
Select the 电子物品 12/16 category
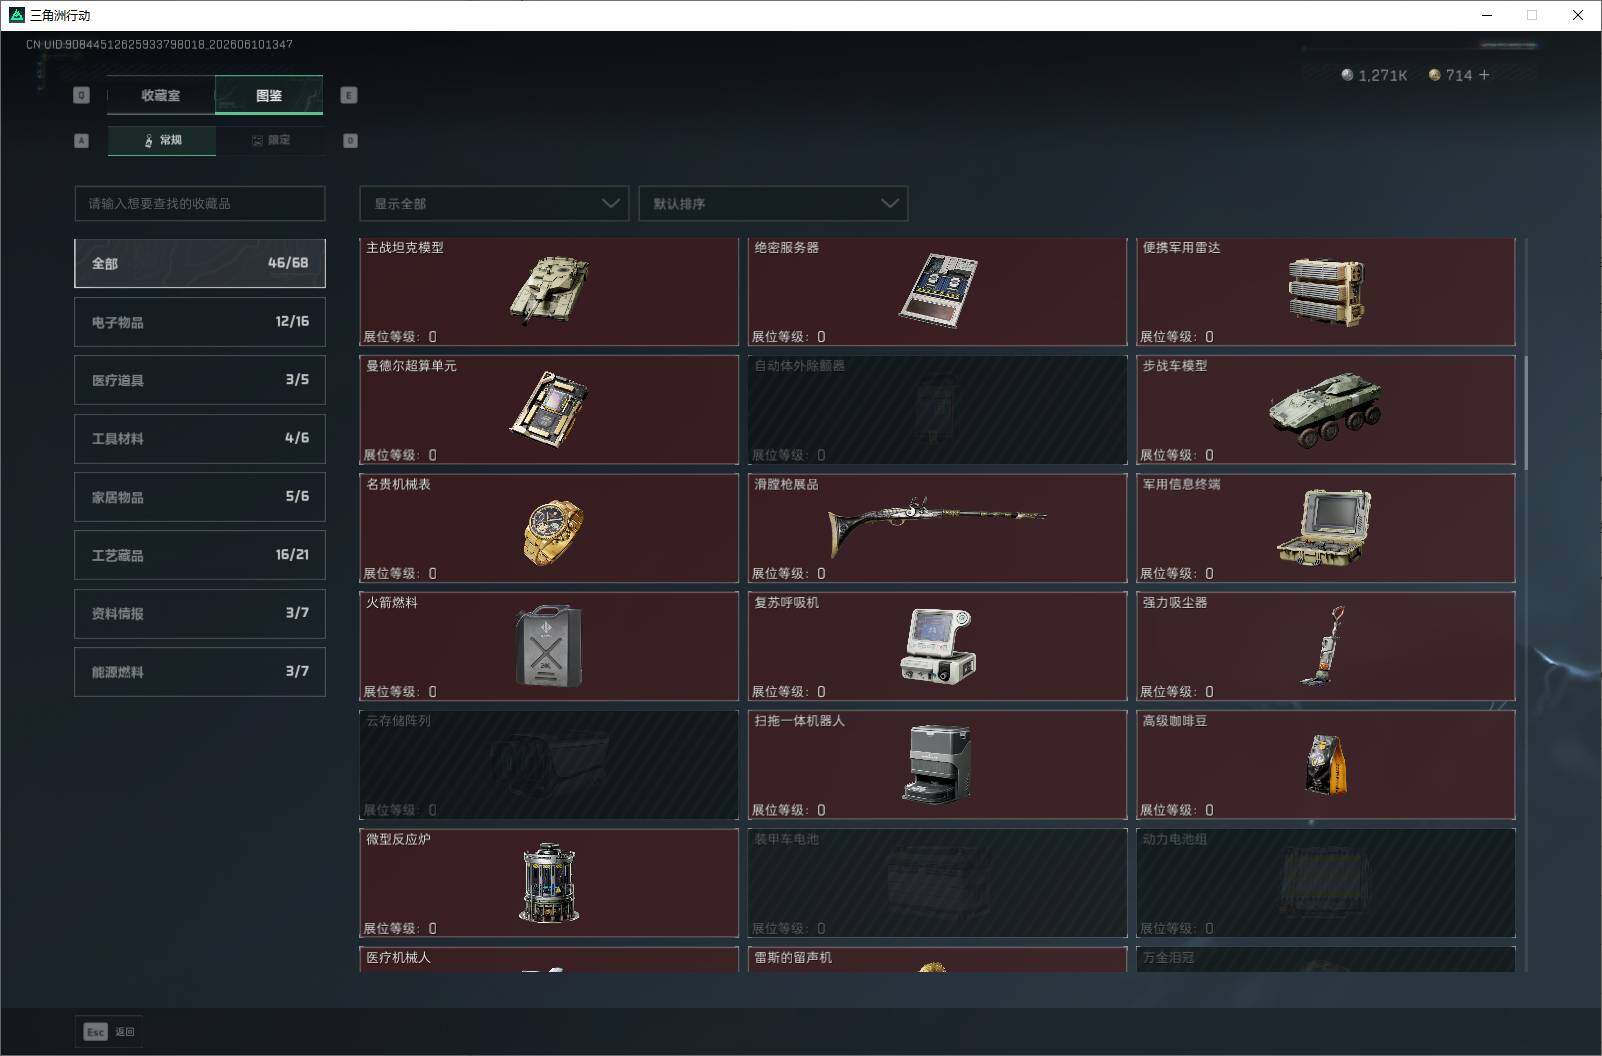(x=200, y=322)
